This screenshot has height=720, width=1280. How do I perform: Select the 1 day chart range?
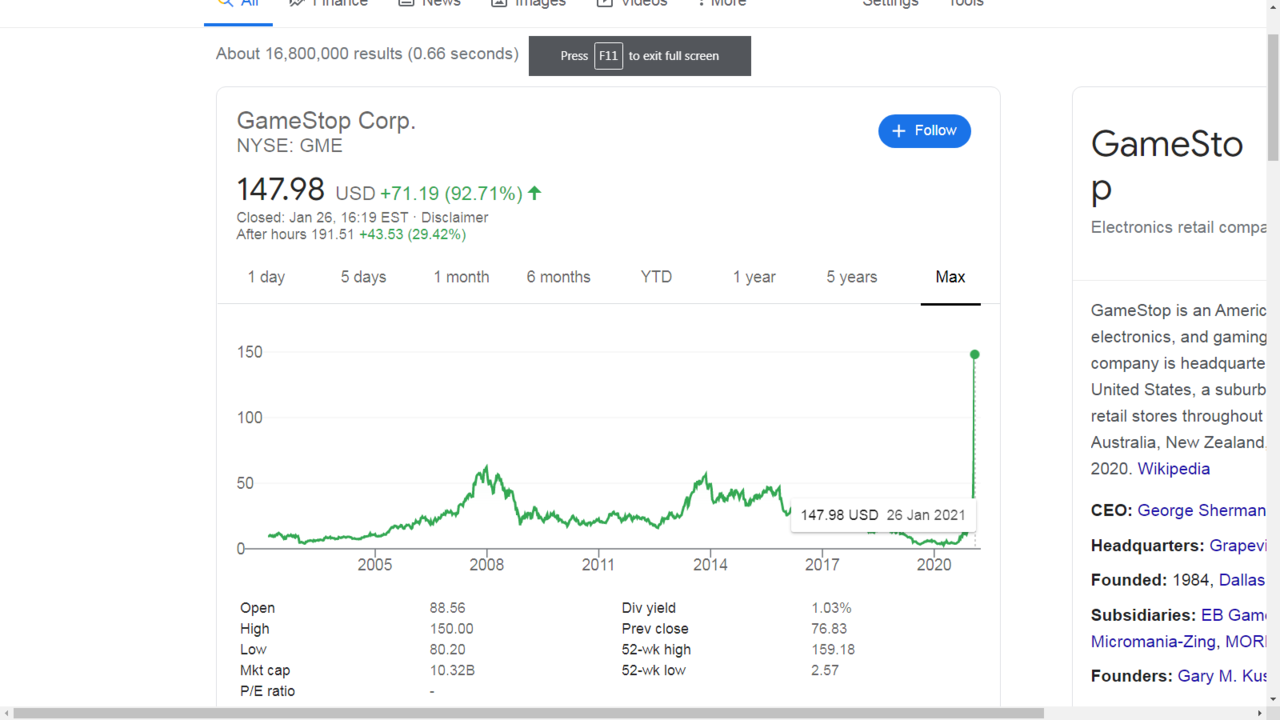(x=266, y=277)
